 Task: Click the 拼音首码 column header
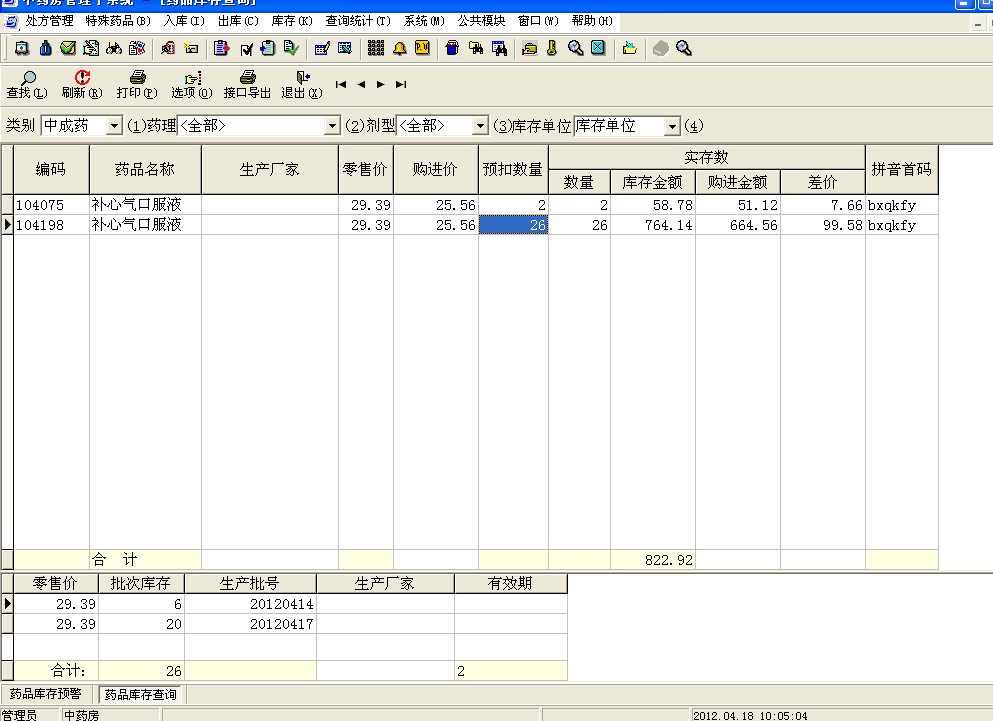[x=901, y=169]
